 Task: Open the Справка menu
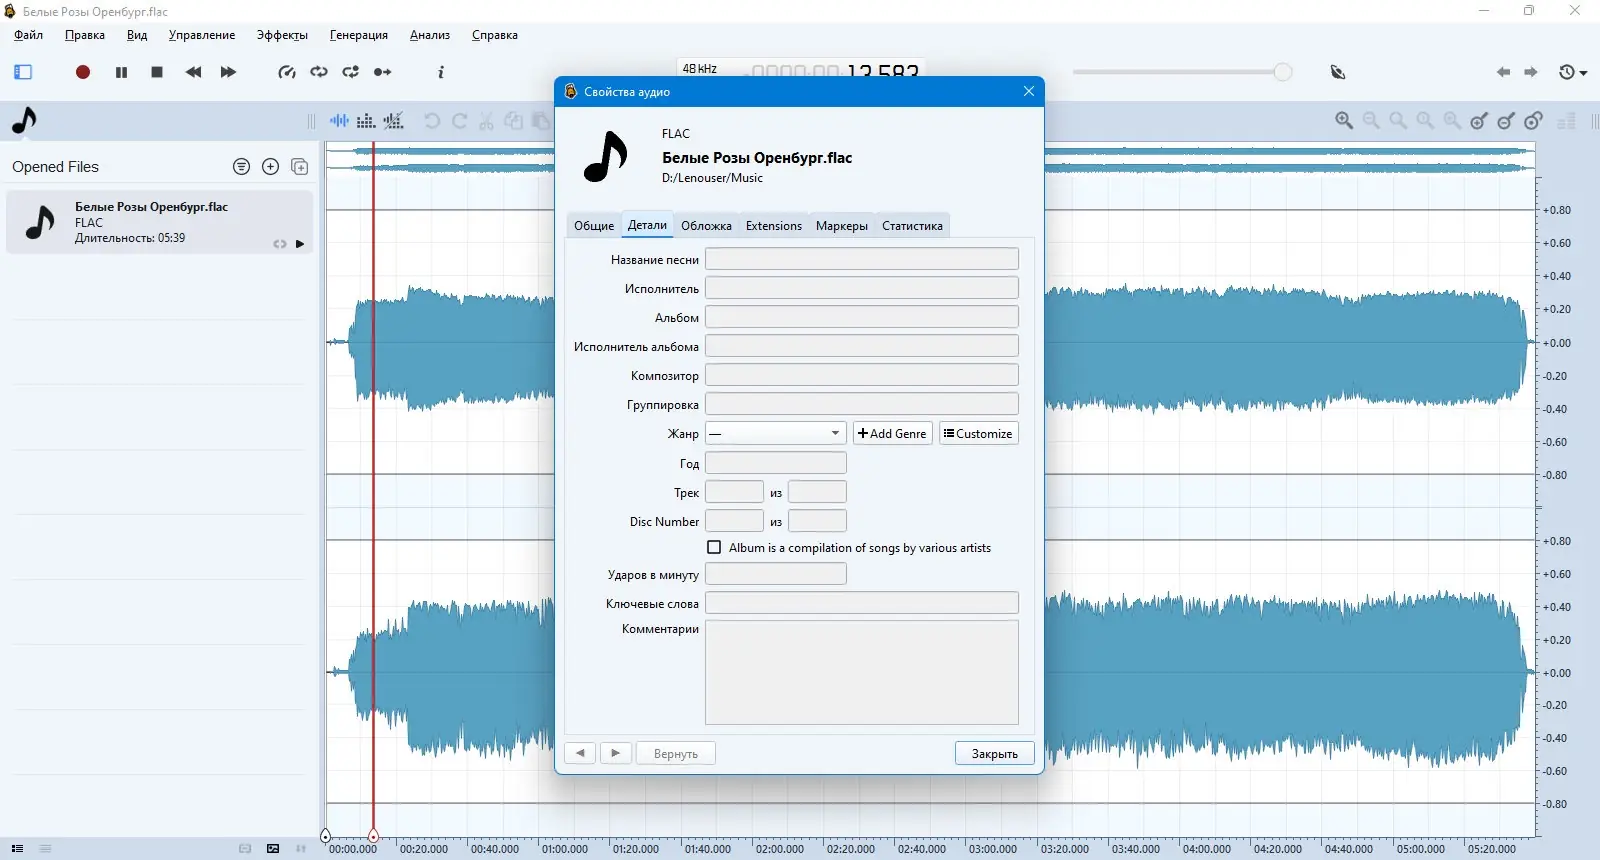[495, 35]
